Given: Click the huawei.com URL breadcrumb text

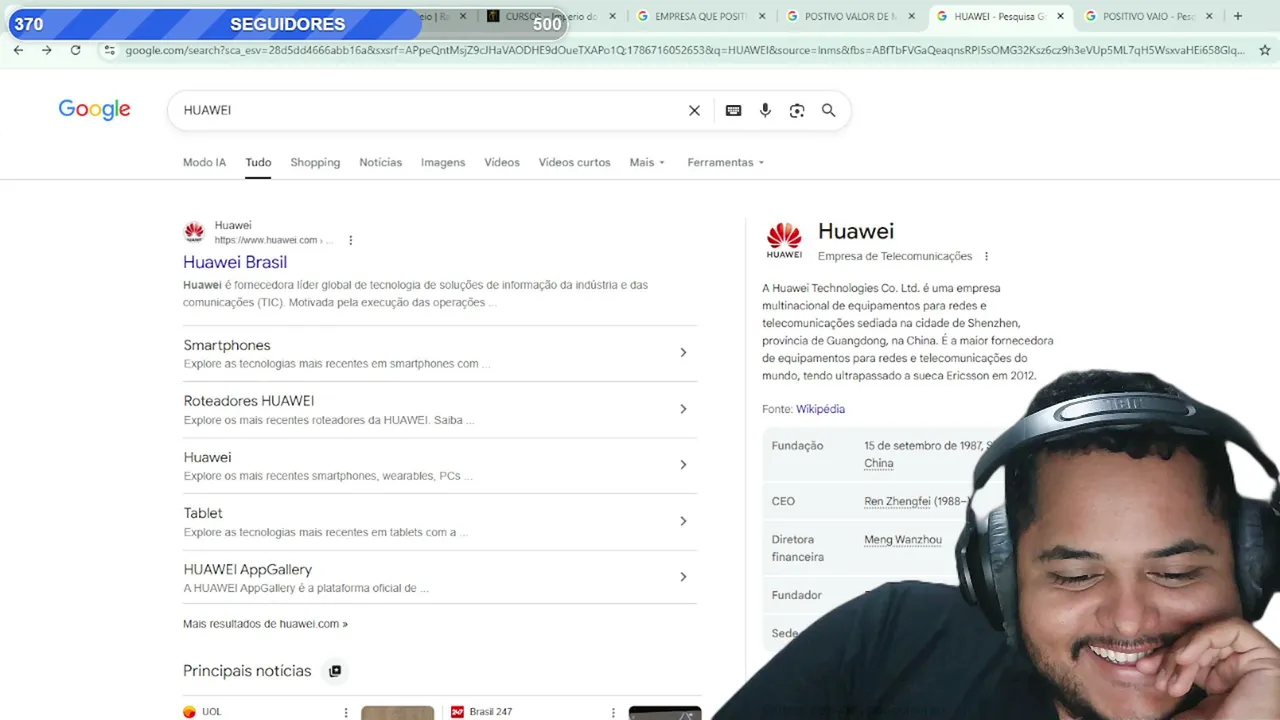Looking at the screenshot, I should click(273, 240).
